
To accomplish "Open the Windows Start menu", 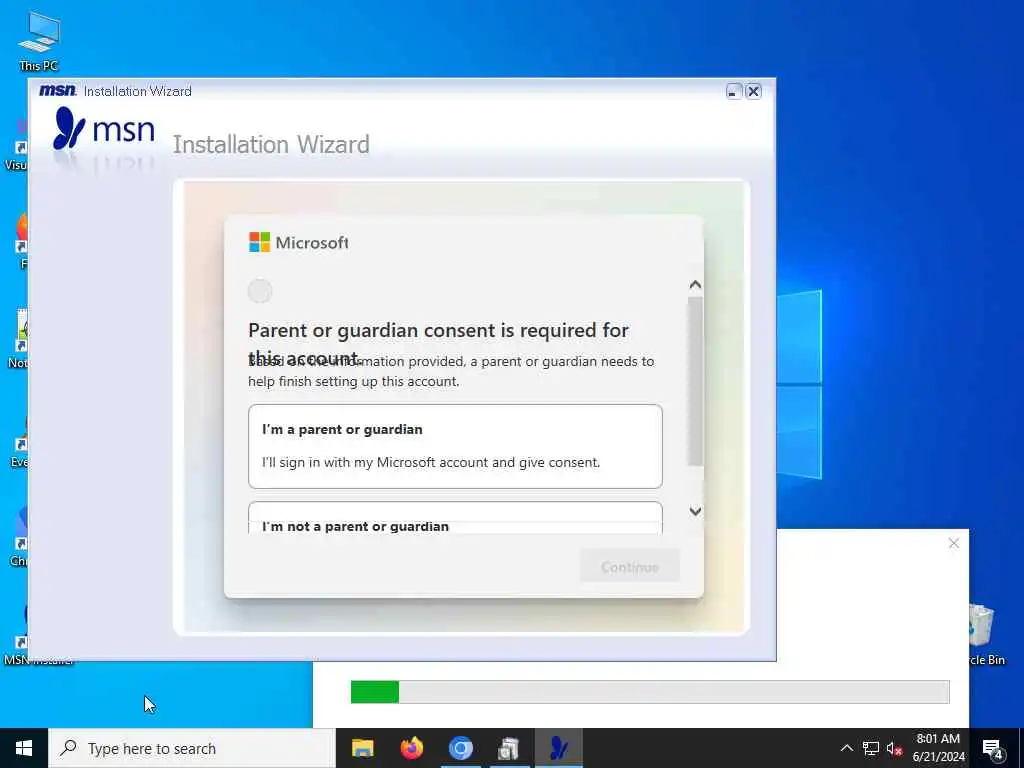I will (x=24, y=748).
